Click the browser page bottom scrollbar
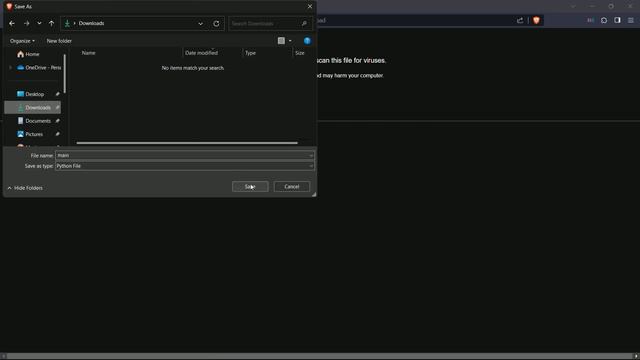The image size is (640, 360). [320, 356]
